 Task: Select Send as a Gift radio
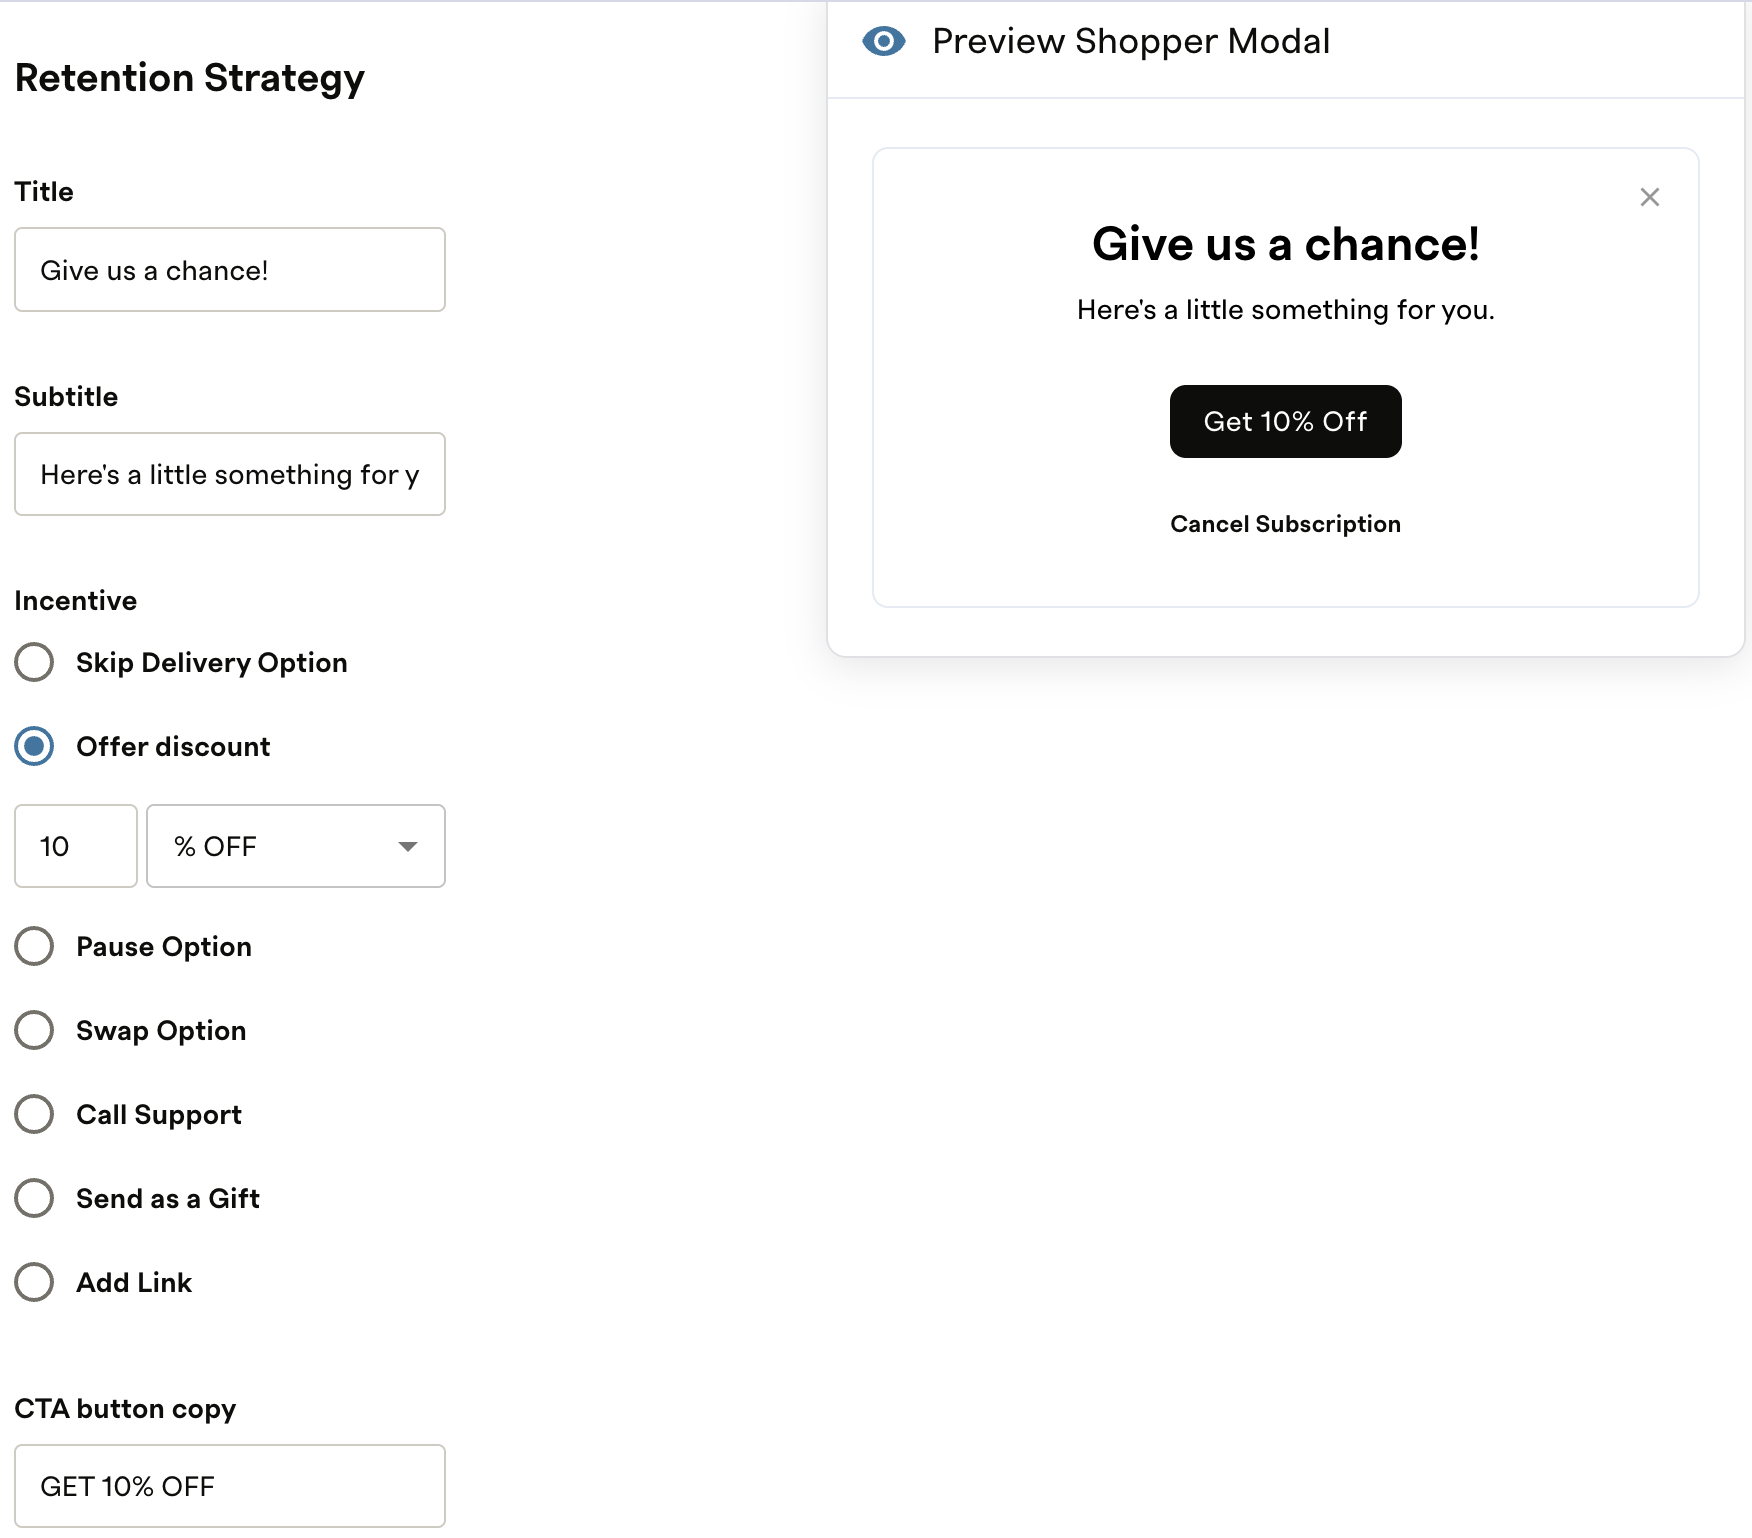click(x=34, y=1198)
